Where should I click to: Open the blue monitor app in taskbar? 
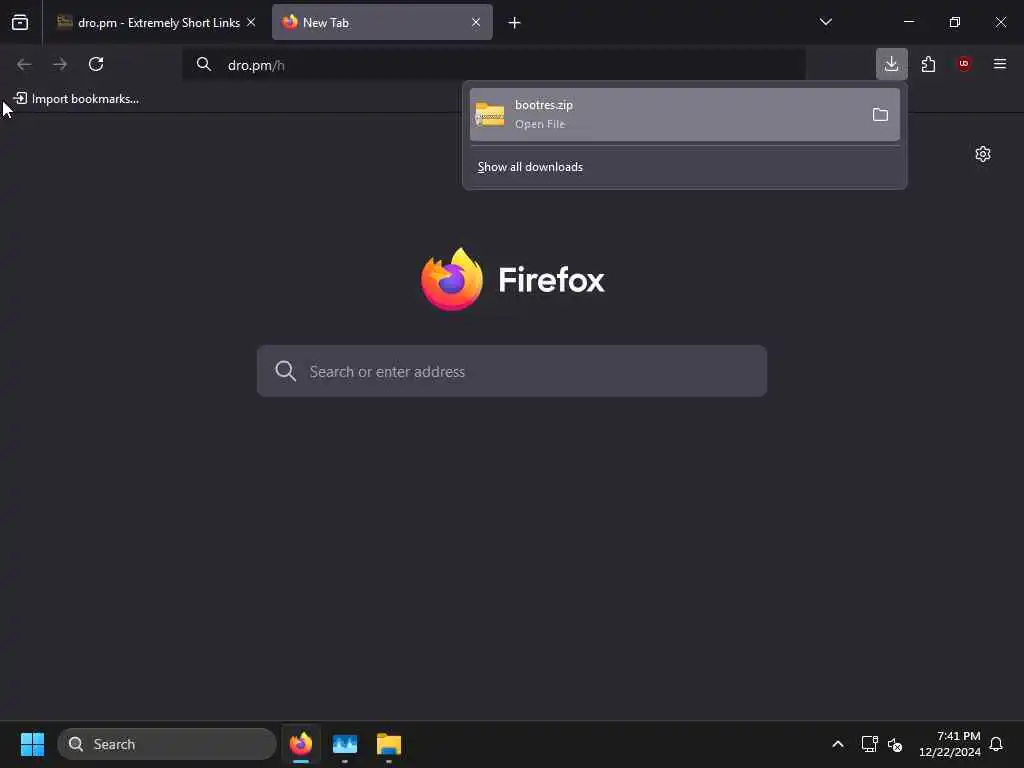pos(345,744)
